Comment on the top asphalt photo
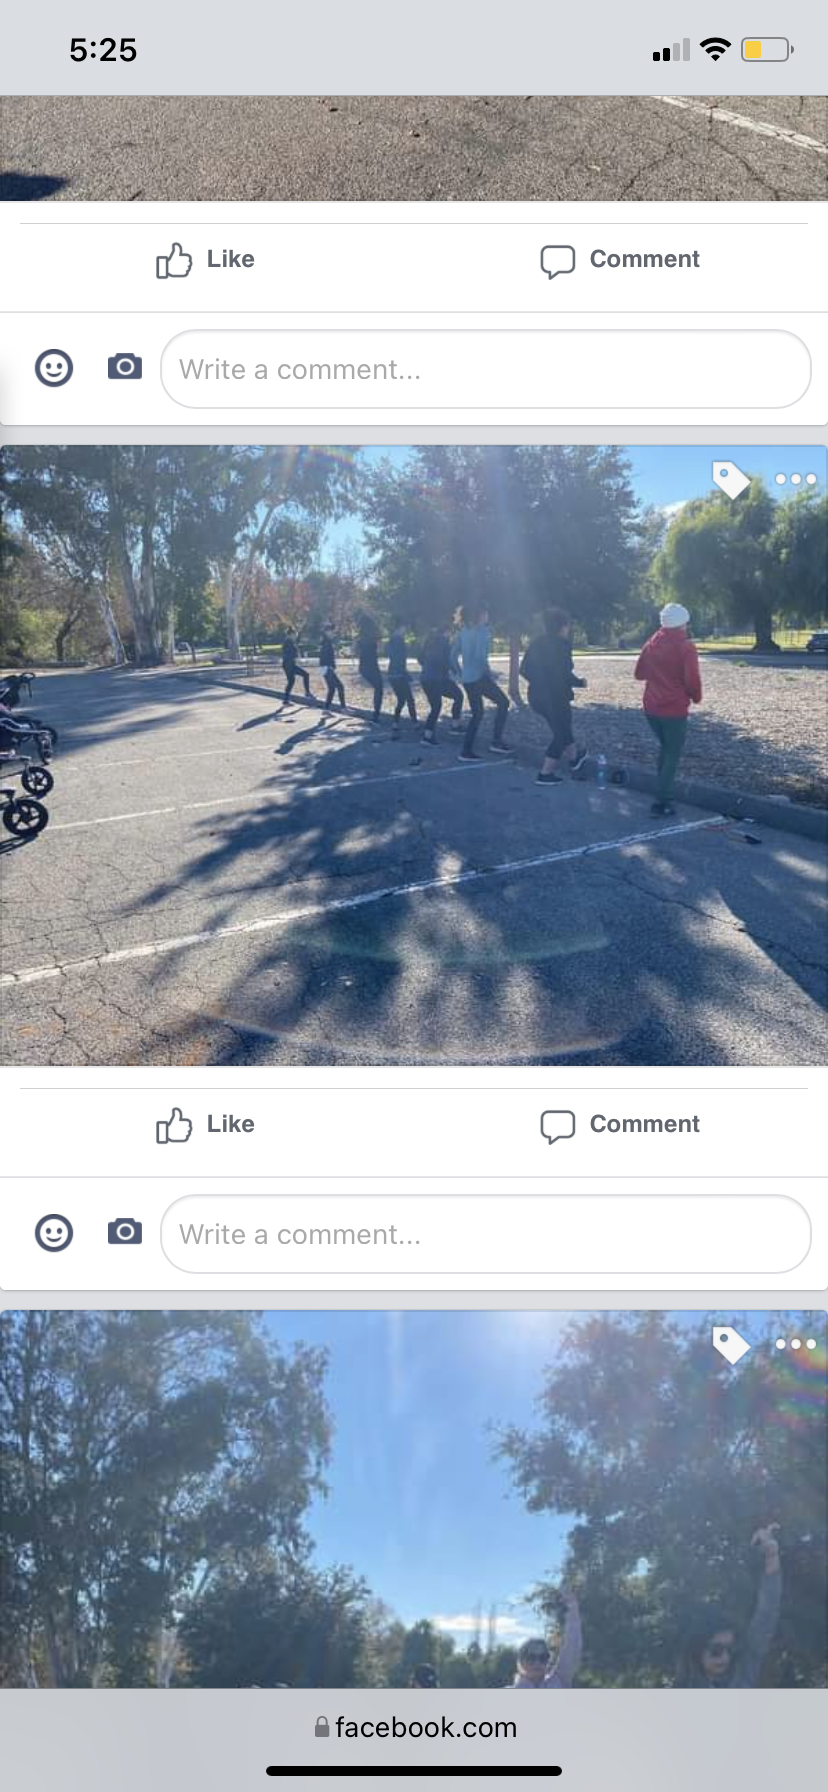The height and width of the screenshot is (1792, 828). 620,260
